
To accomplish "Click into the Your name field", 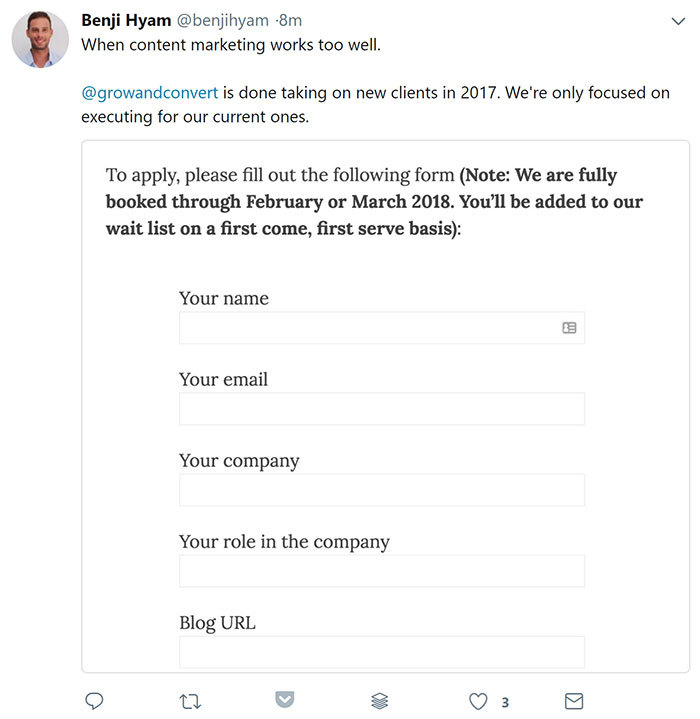I will click(368, 327).
